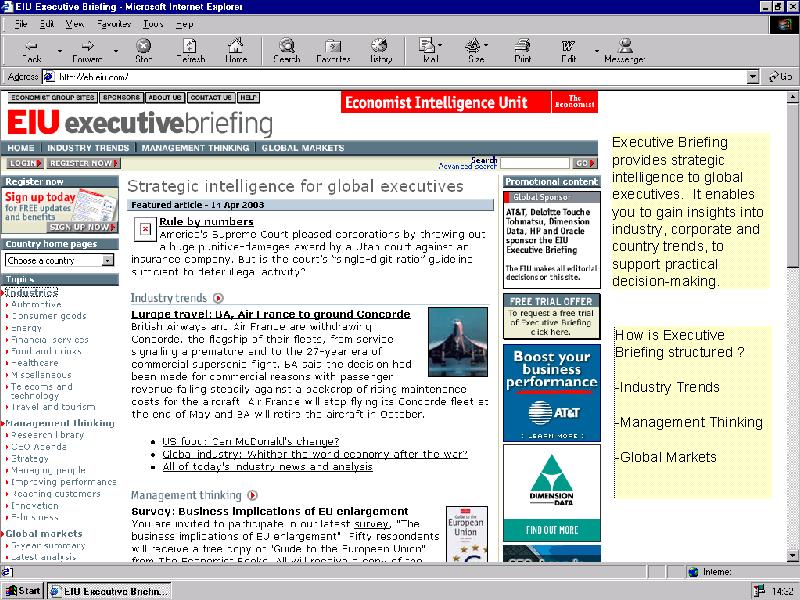Open the Forward button history dropdown arrow

click(116, 51)
